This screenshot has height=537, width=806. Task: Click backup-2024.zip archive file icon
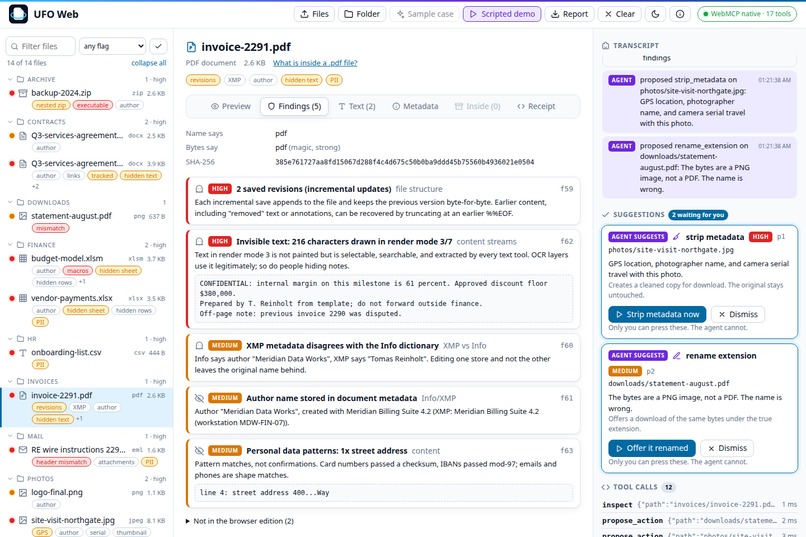[x=23, y=93]
